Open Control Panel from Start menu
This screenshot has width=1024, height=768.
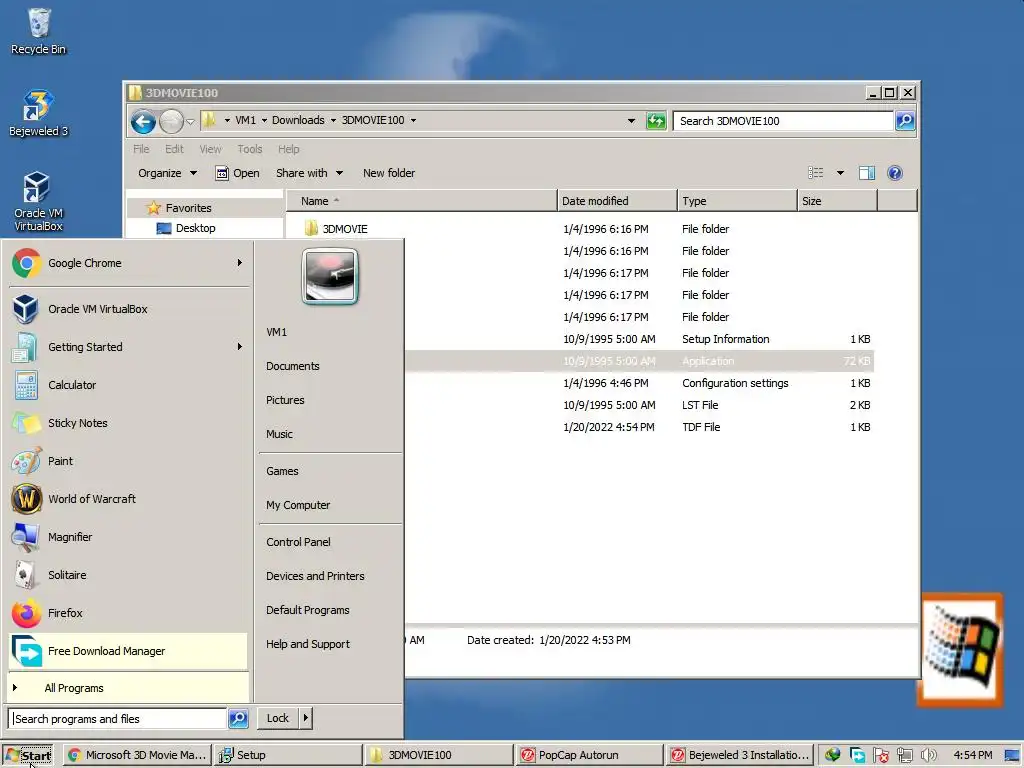coord(298,542)
